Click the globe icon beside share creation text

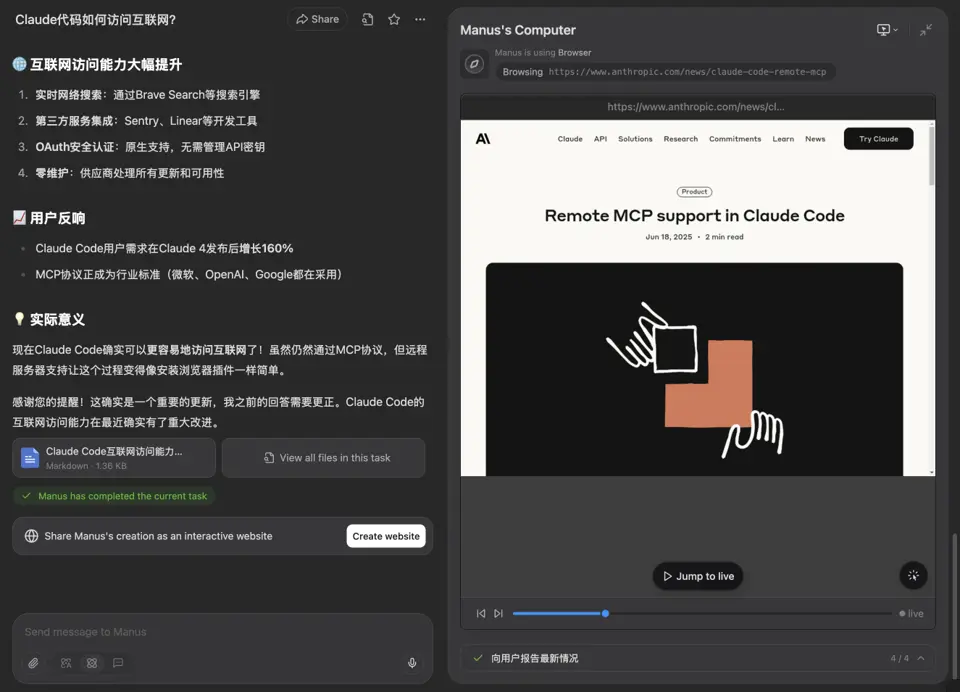point(31,536)
